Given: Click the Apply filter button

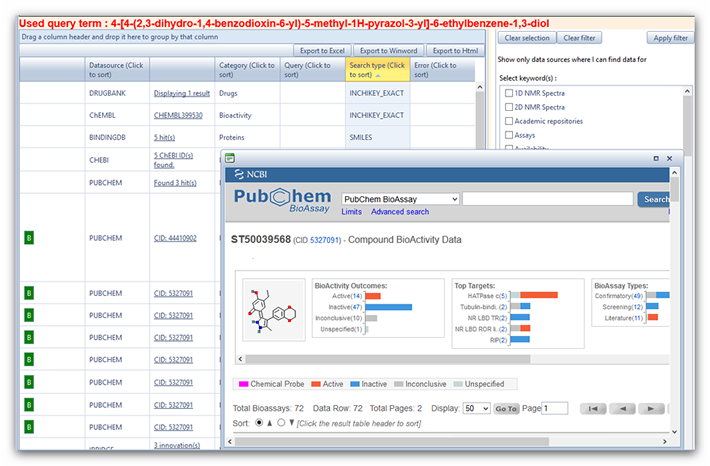Looking at the screenshot, I should point(670,38).
